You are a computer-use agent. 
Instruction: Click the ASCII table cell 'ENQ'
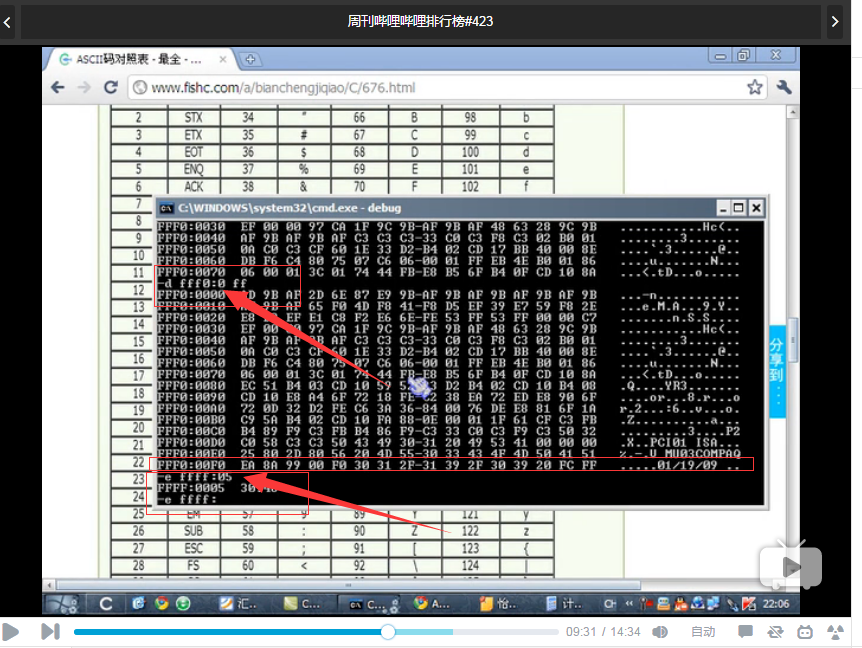(194, 169)
